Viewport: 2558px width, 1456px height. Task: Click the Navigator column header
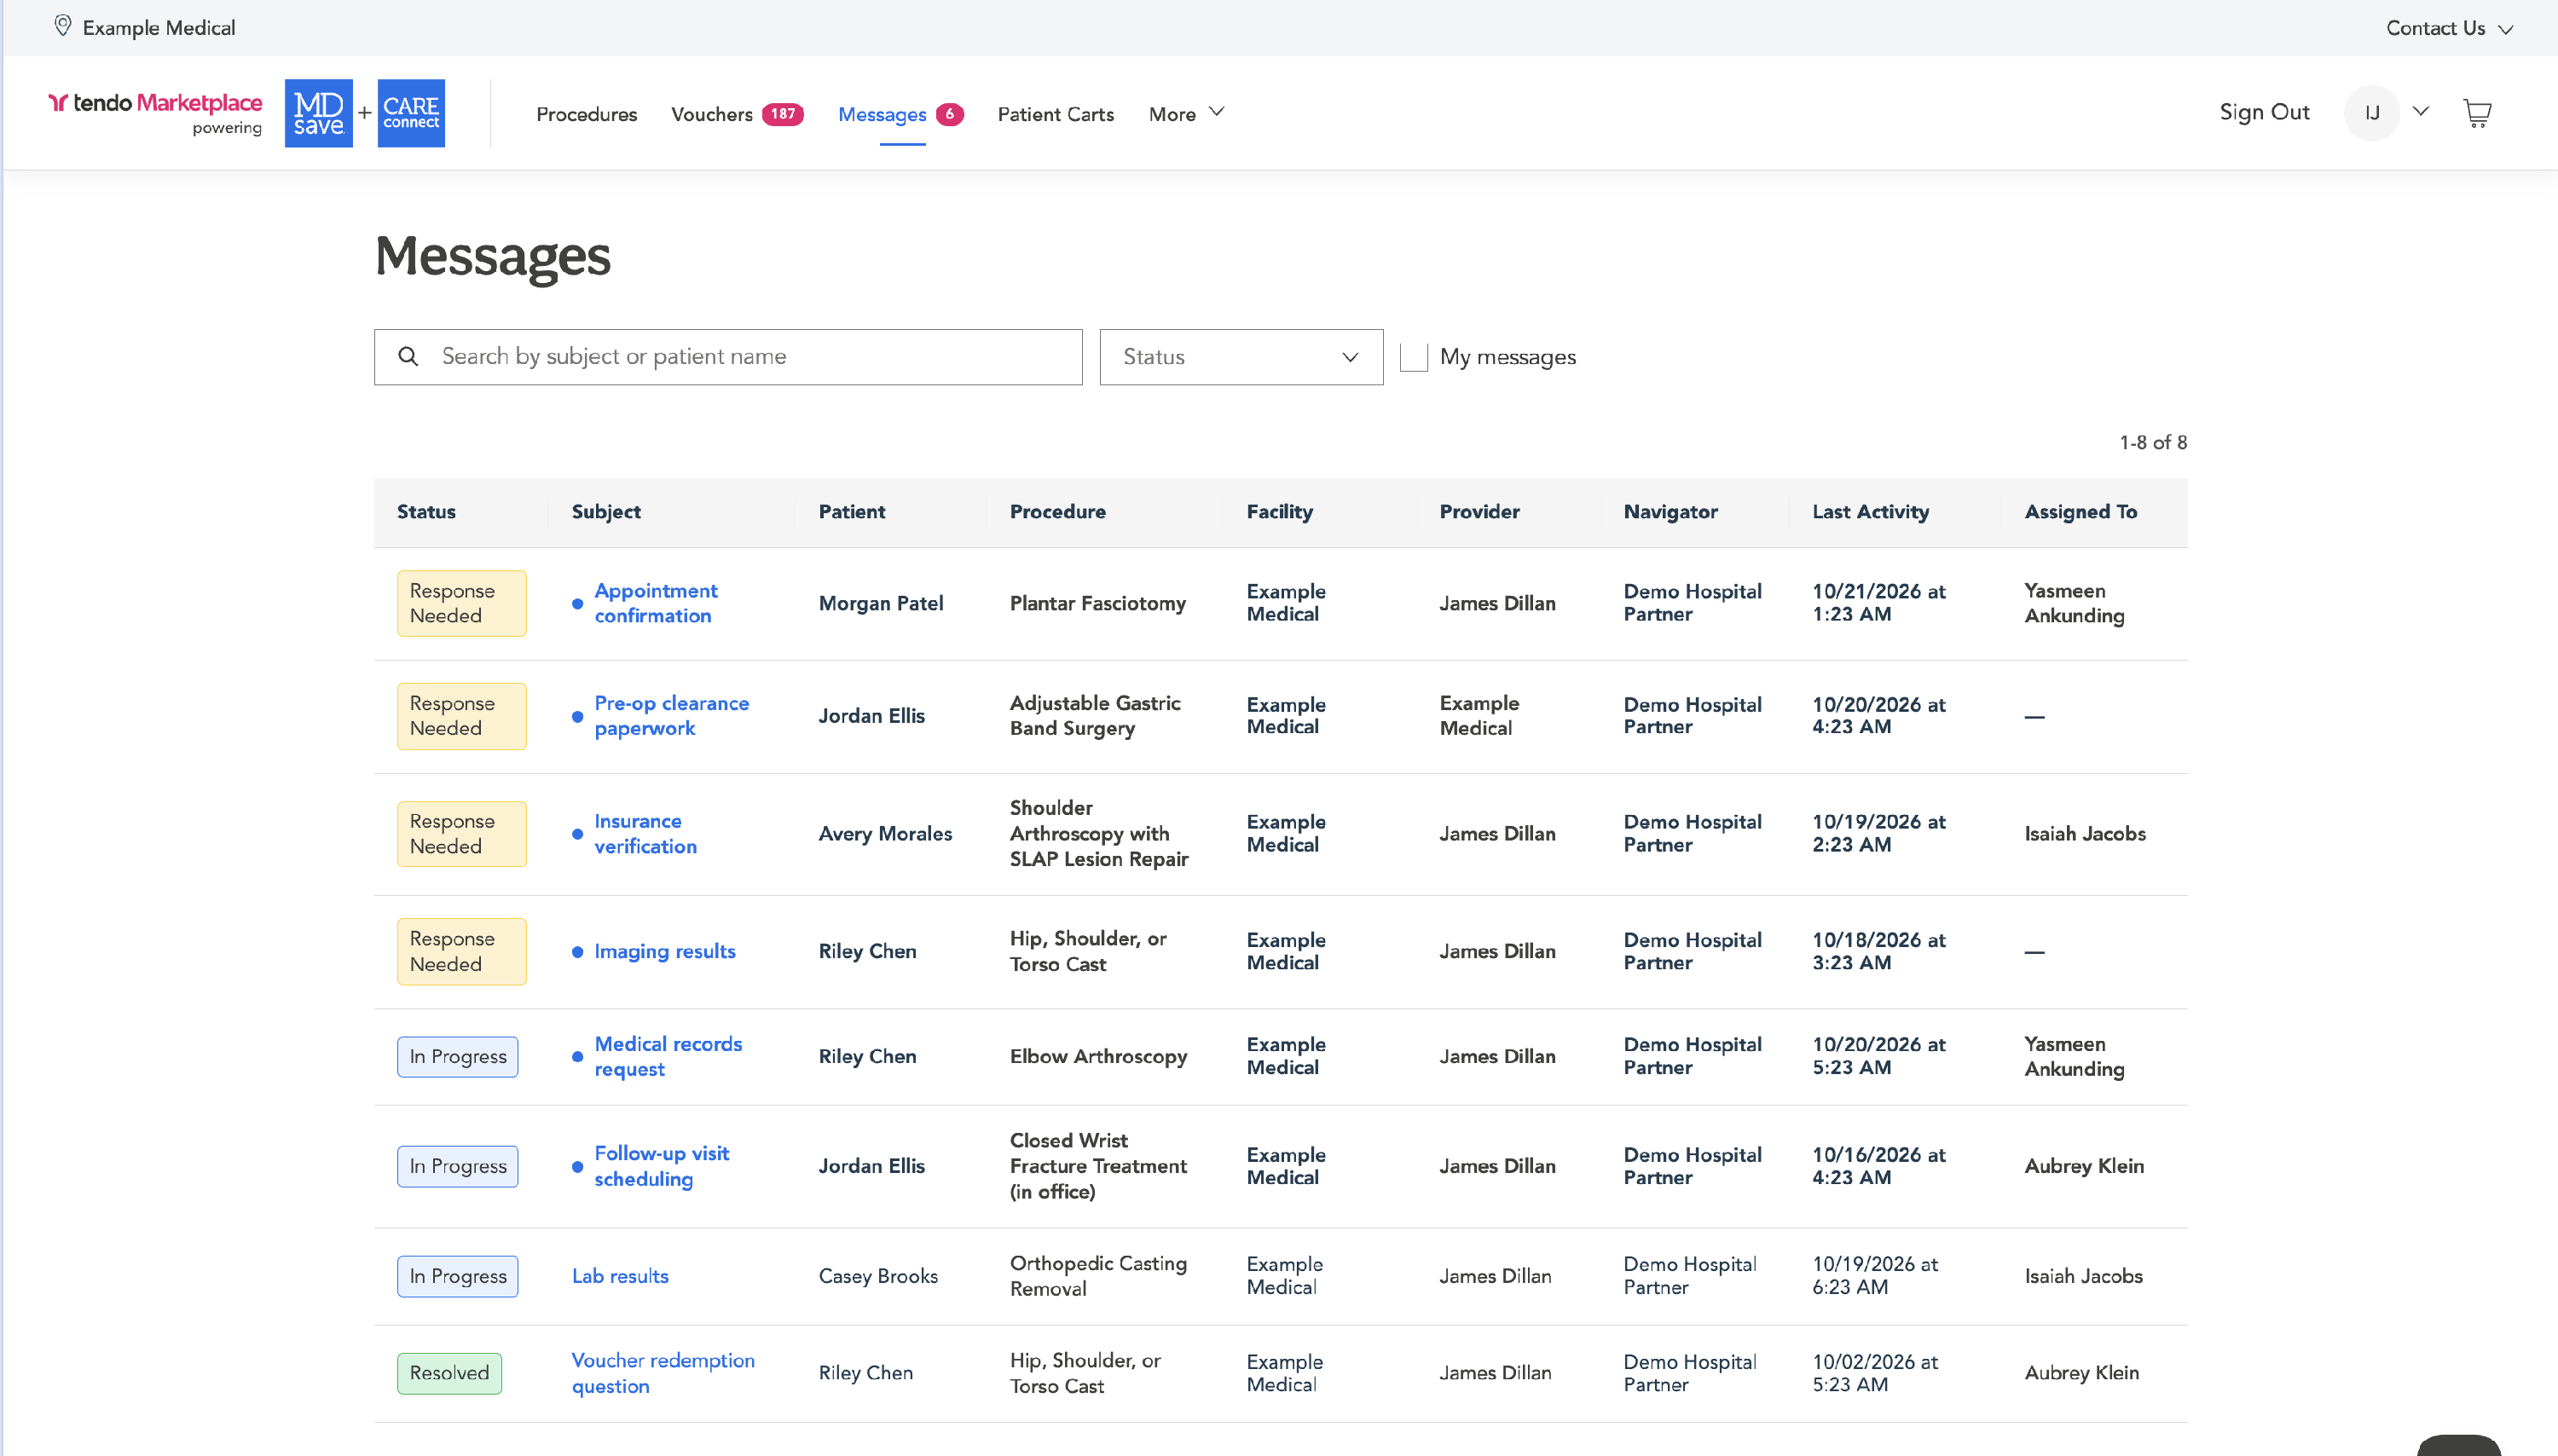point(1670,512)
